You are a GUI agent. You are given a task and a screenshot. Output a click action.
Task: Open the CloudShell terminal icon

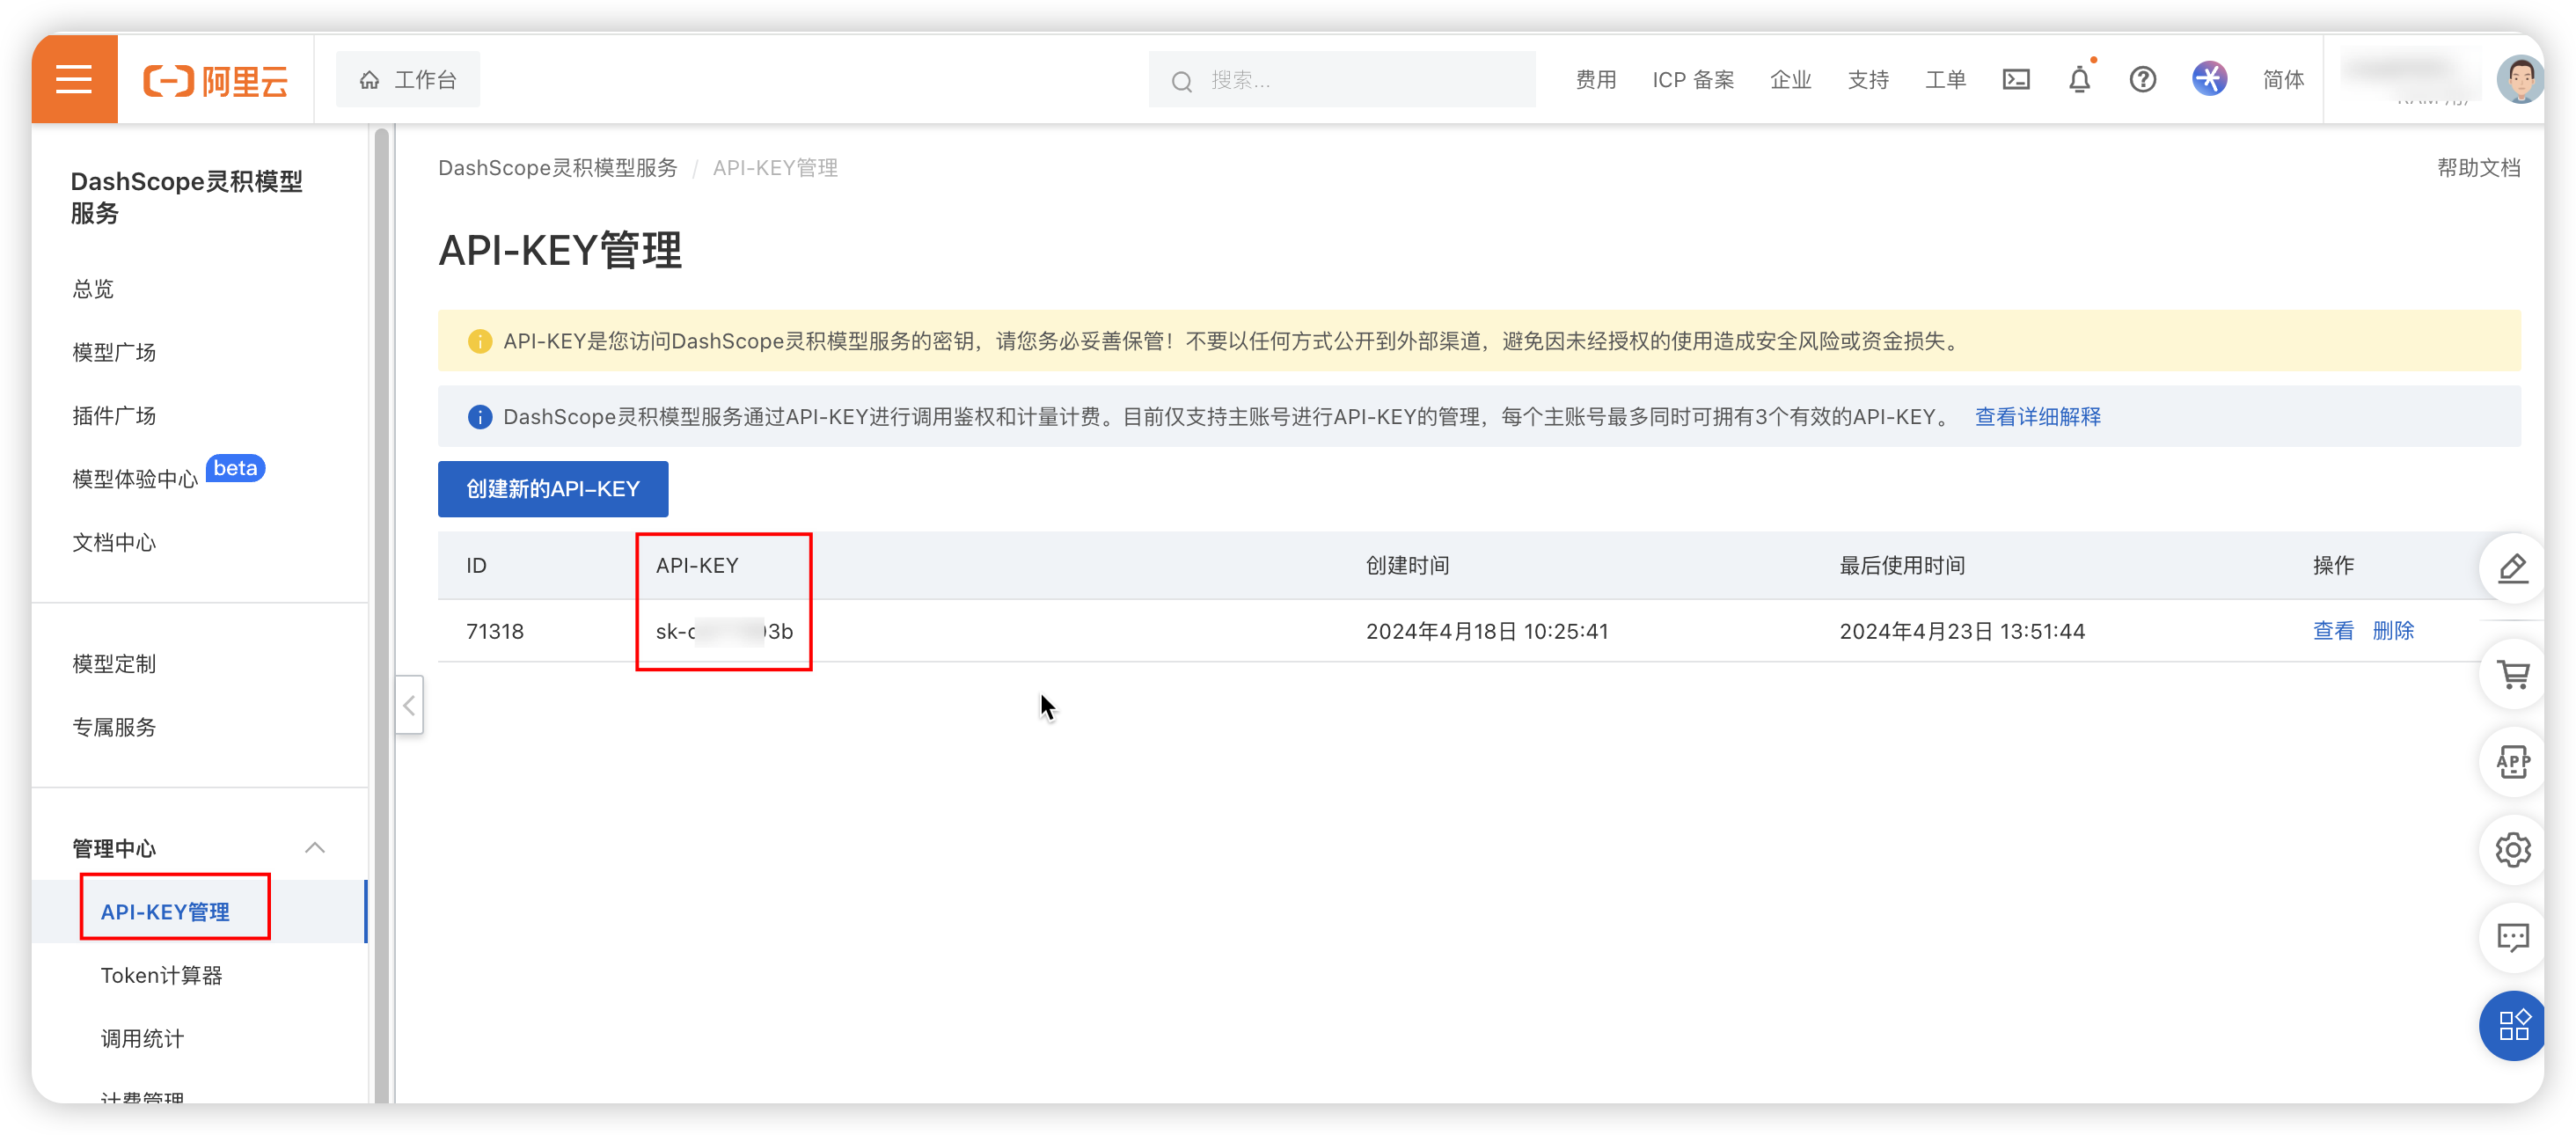click(x=2016, y=79)
